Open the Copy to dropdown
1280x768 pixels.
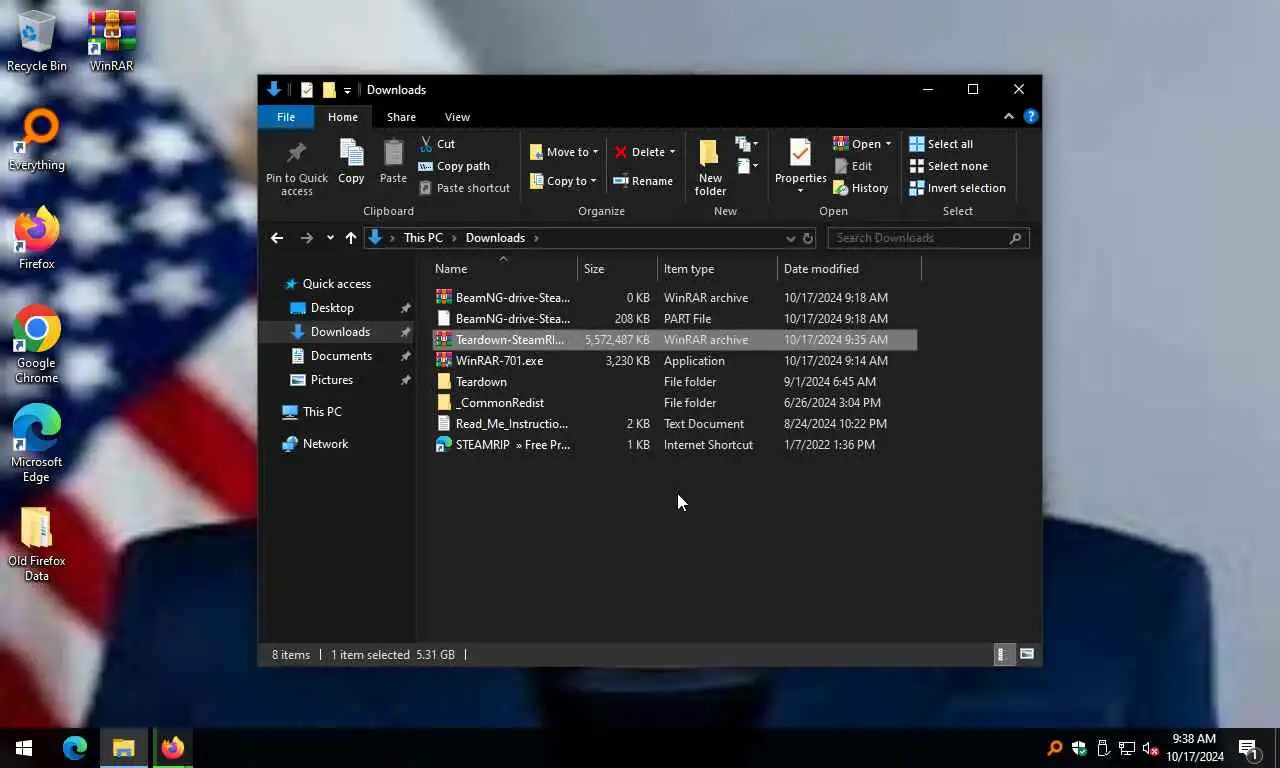563,181
